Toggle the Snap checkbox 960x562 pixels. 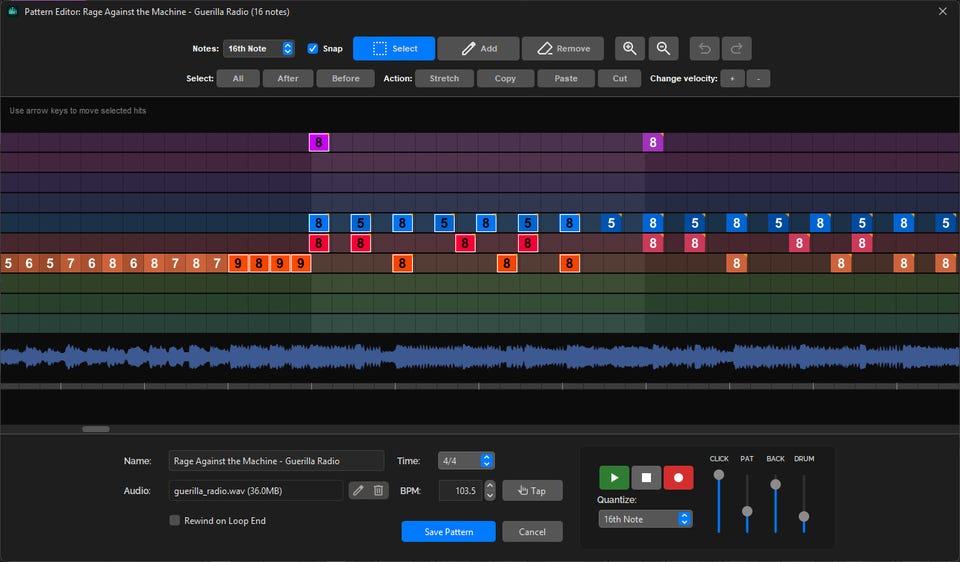click(x=313, y=48)
